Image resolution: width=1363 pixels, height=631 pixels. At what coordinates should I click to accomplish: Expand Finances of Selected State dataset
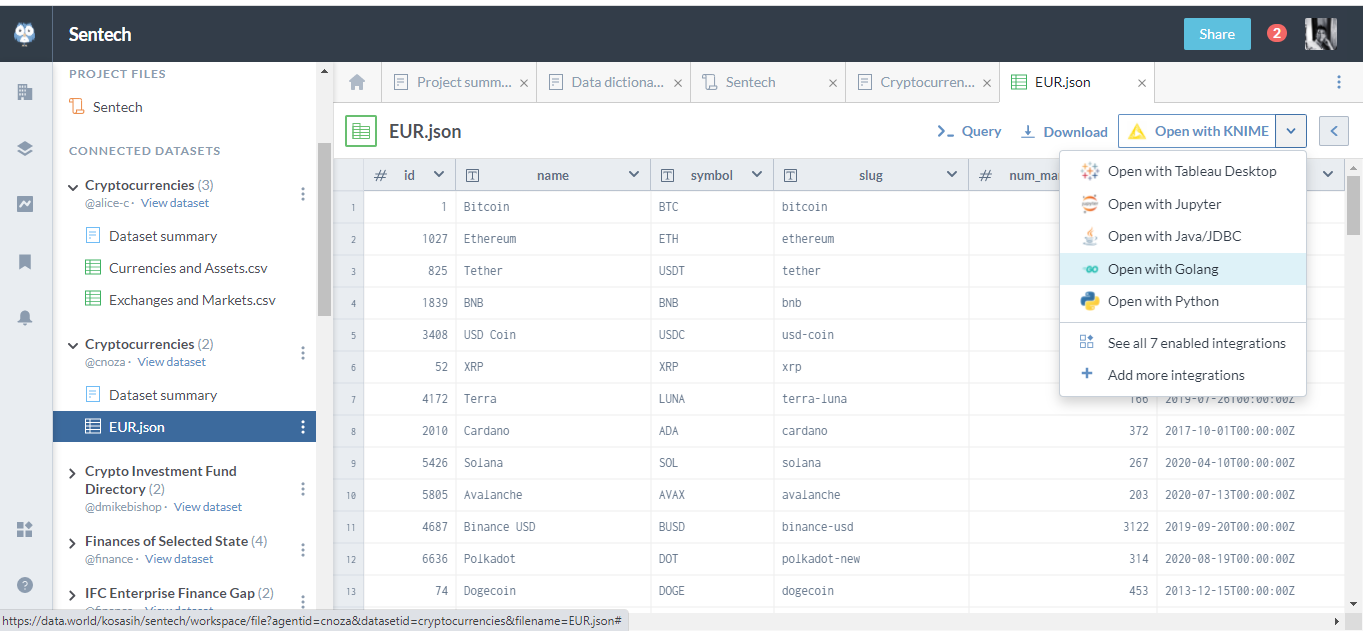(x=73, y=543)
